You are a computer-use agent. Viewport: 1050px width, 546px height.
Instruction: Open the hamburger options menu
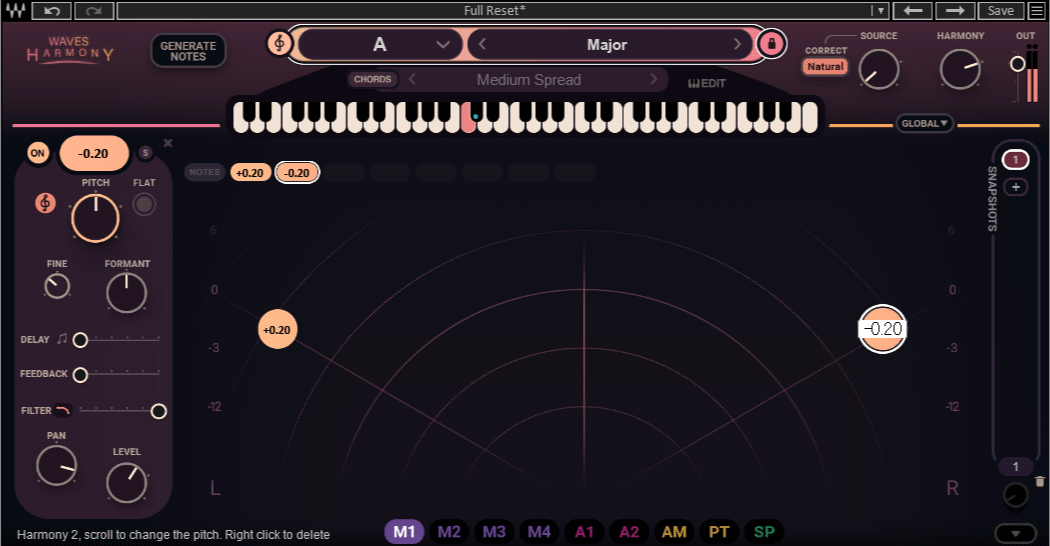coord(1037,11)
